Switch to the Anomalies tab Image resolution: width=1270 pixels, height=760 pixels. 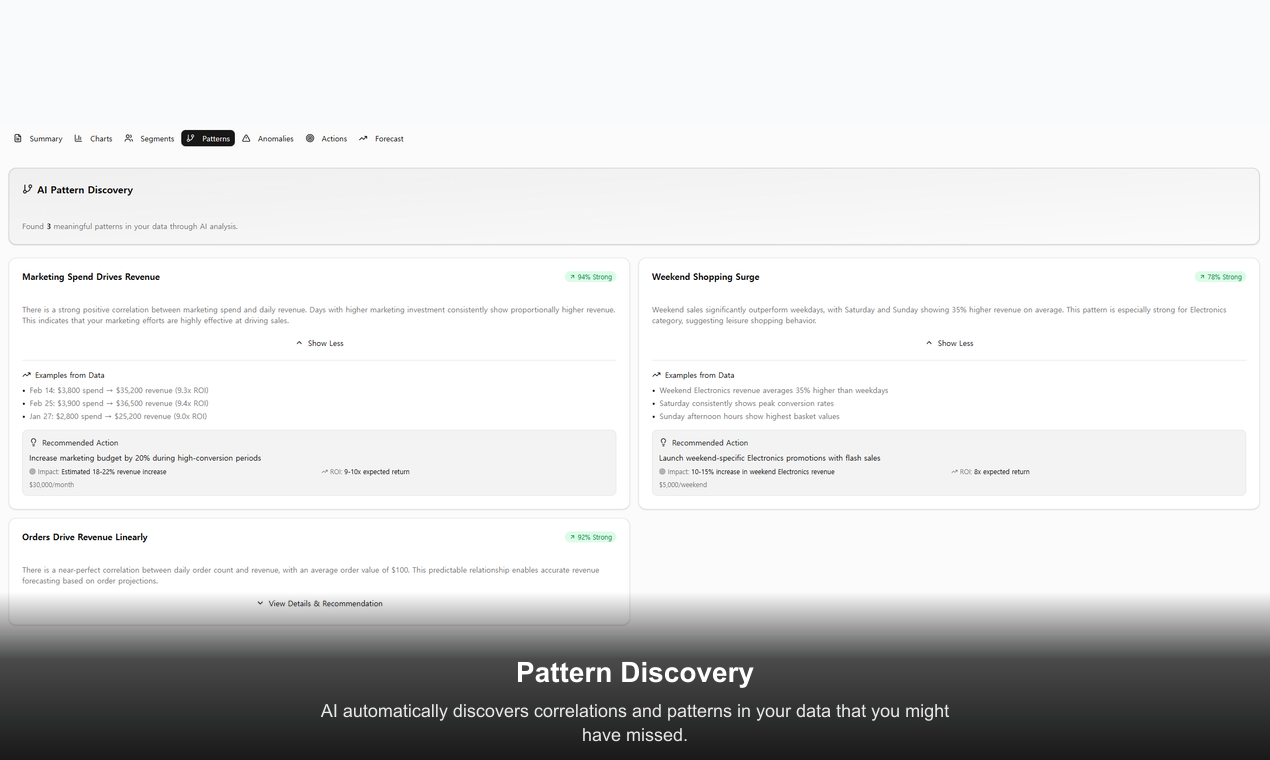(x=268, y=138)
